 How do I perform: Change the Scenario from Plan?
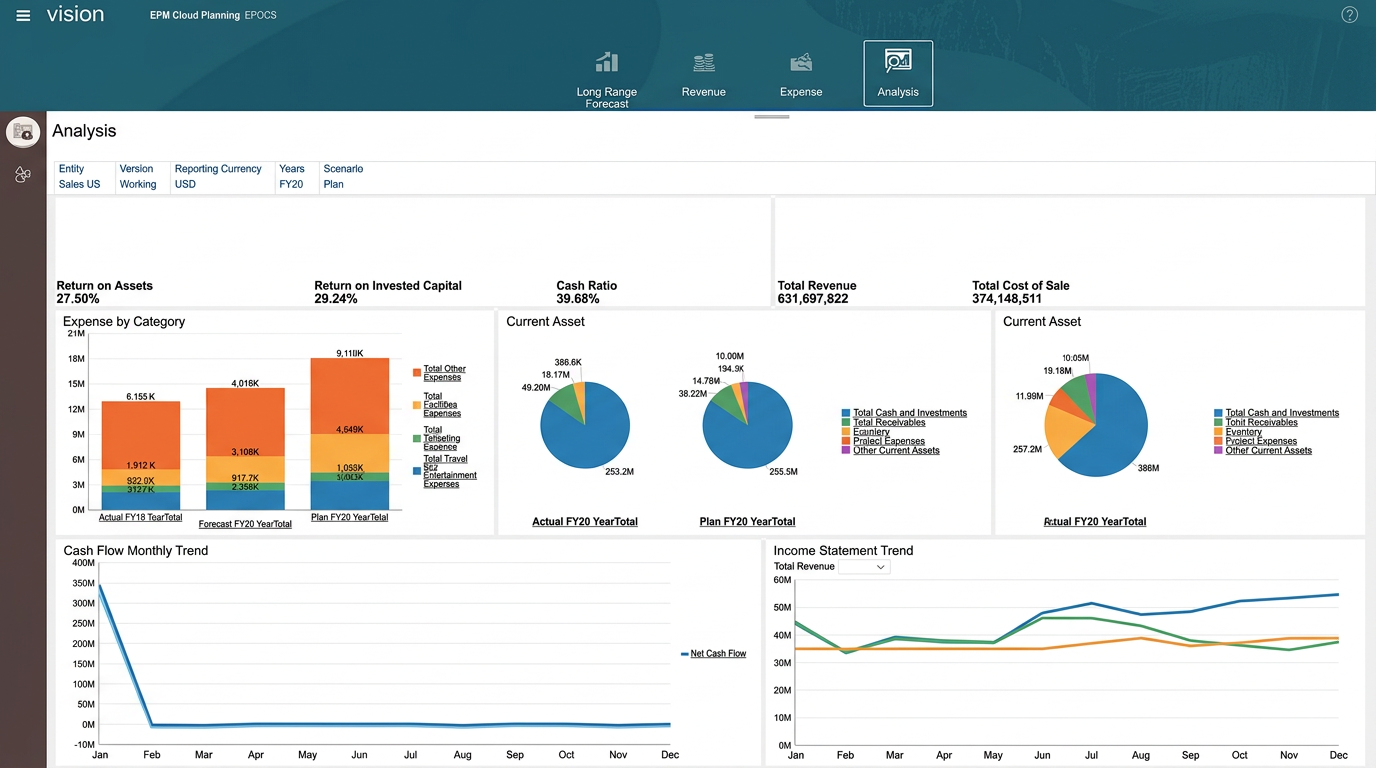(x=334, y=184)
